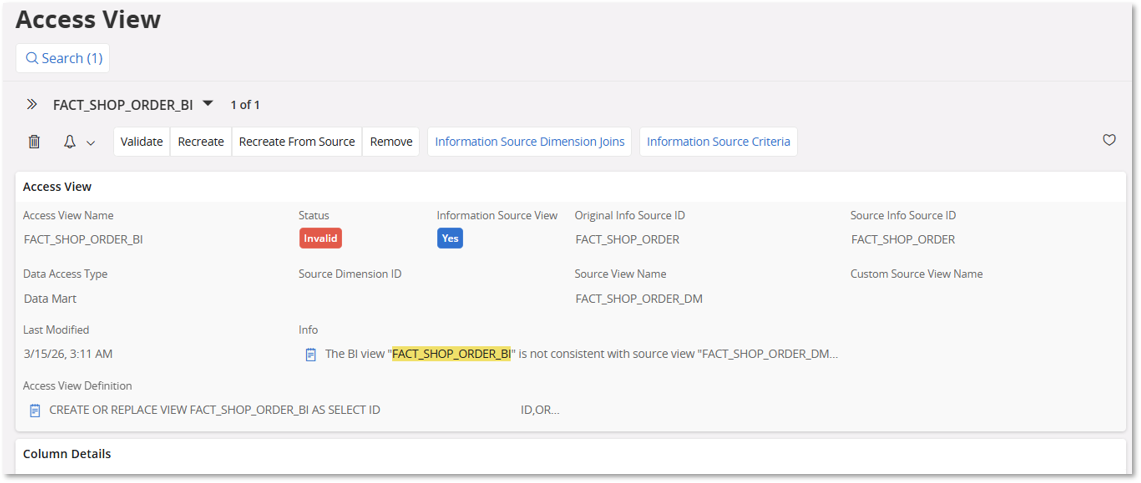This screenshot has height=483, width=1141.
Task: Click the Remove button
Action: [x=391, y=142]
